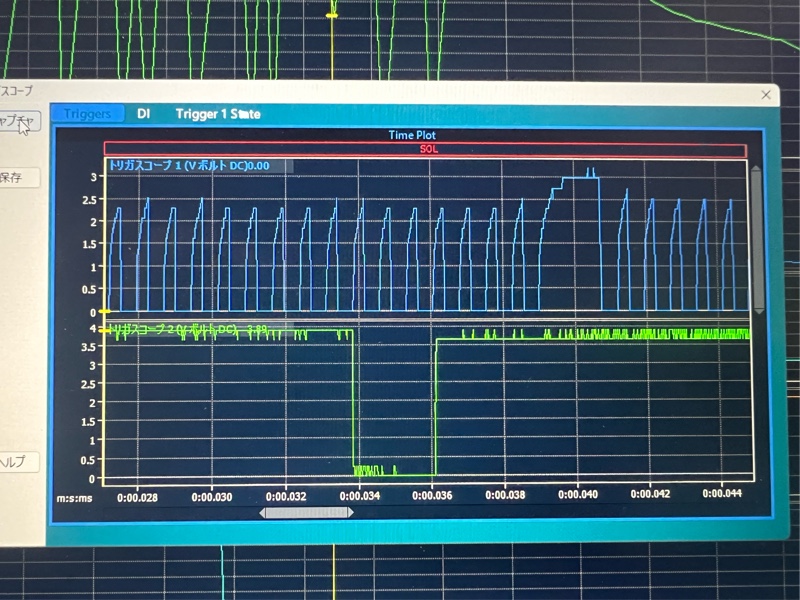
Task: Click the 0:00.032 time axis label
Action: (x=286, y=496)
